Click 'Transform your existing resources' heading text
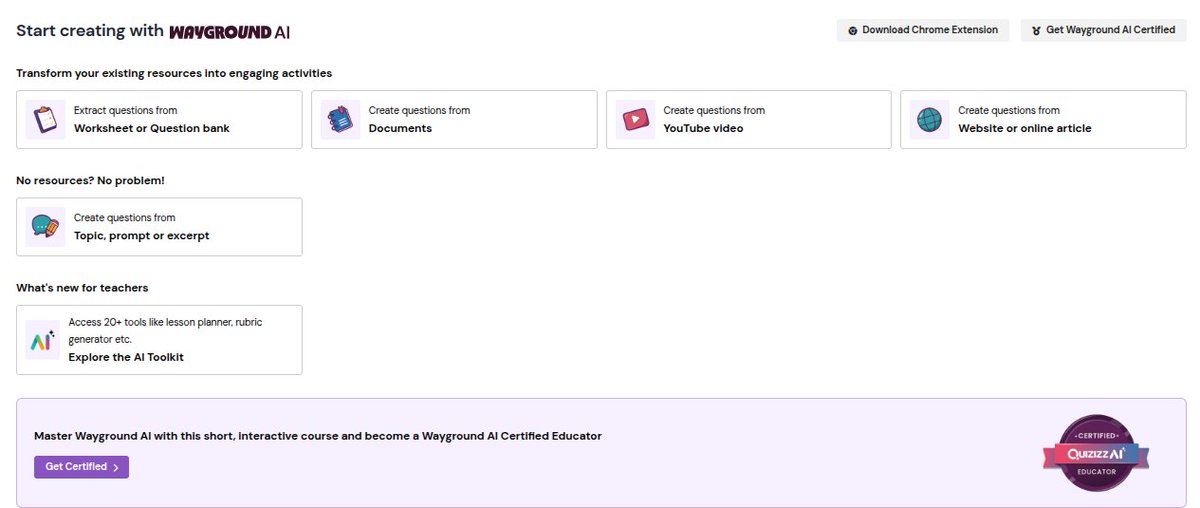 coord(174,73)
